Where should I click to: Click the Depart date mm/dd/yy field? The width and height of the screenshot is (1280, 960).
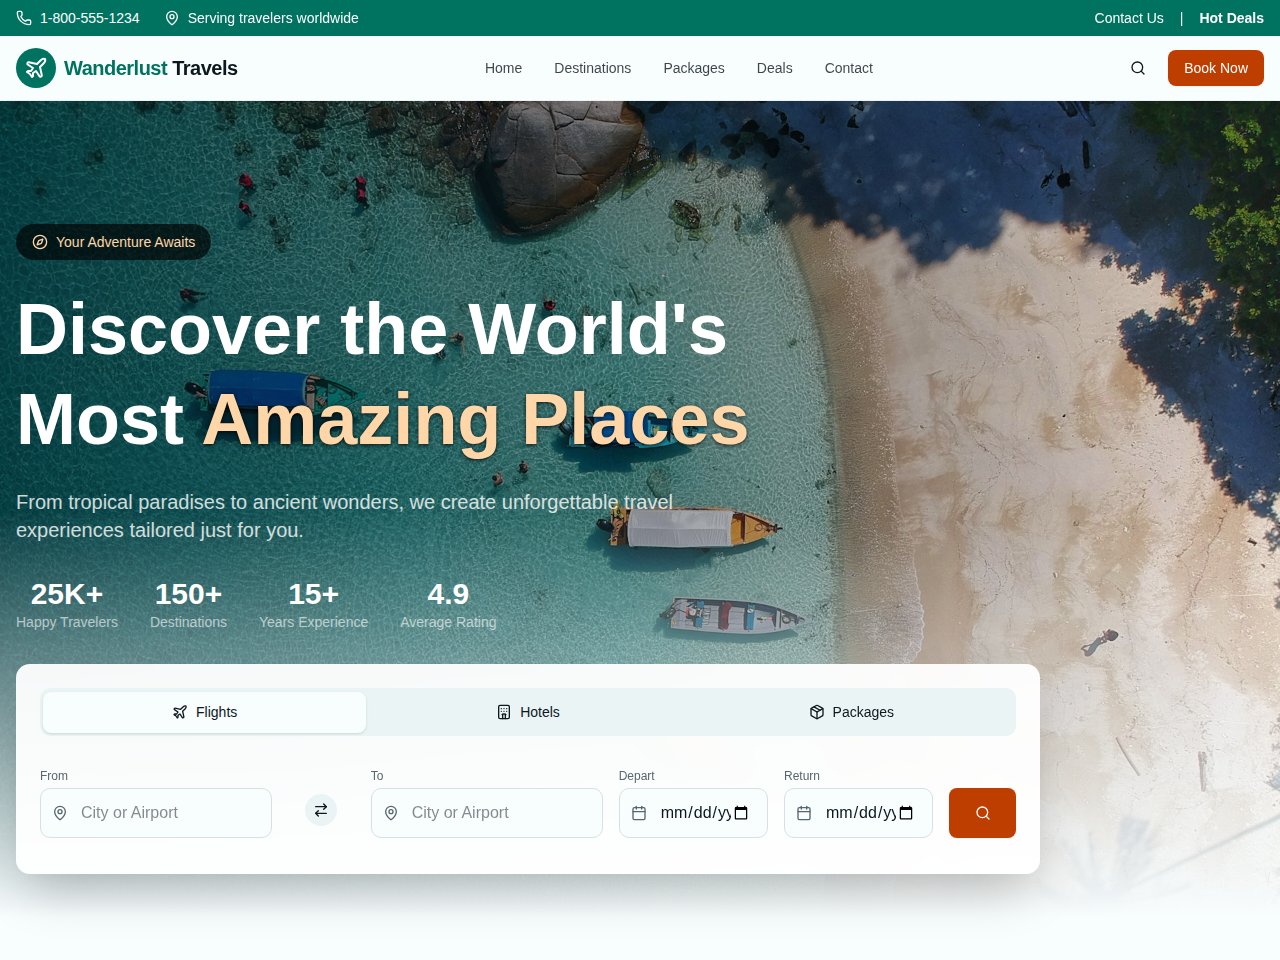click(693, 813)
